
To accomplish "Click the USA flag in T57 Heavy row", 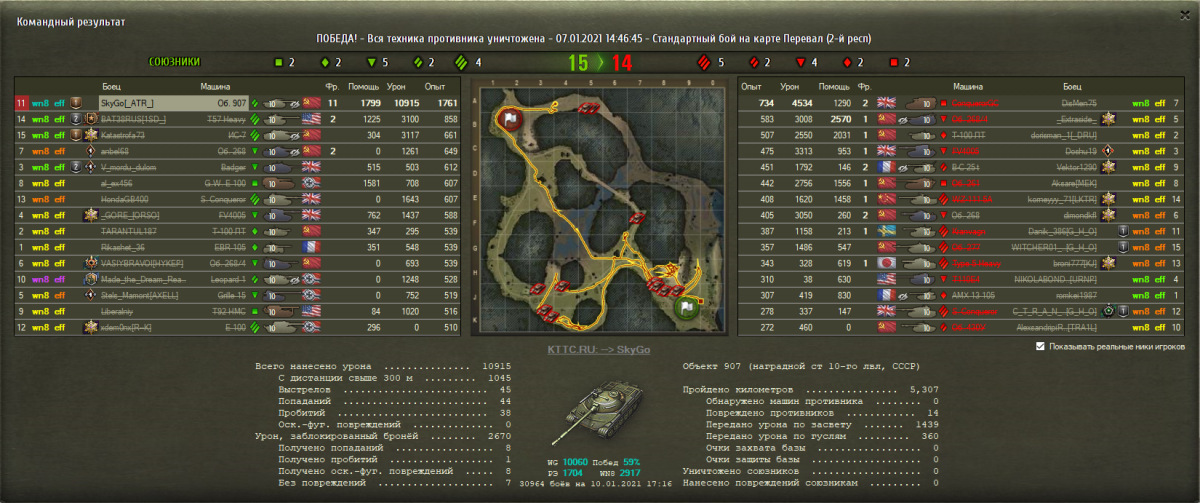I will pyautogui.click(x=310, y=119).
